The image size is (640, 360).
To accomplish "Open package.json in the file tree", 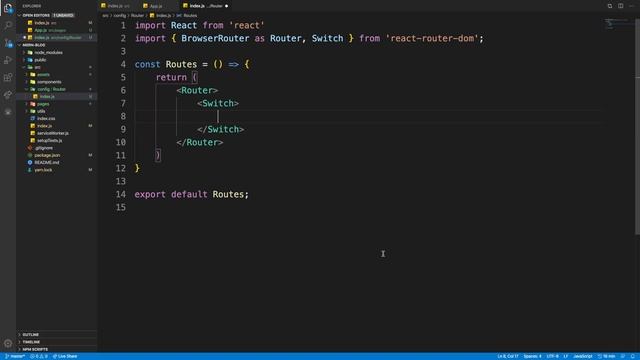I will (x=47, y=155).
